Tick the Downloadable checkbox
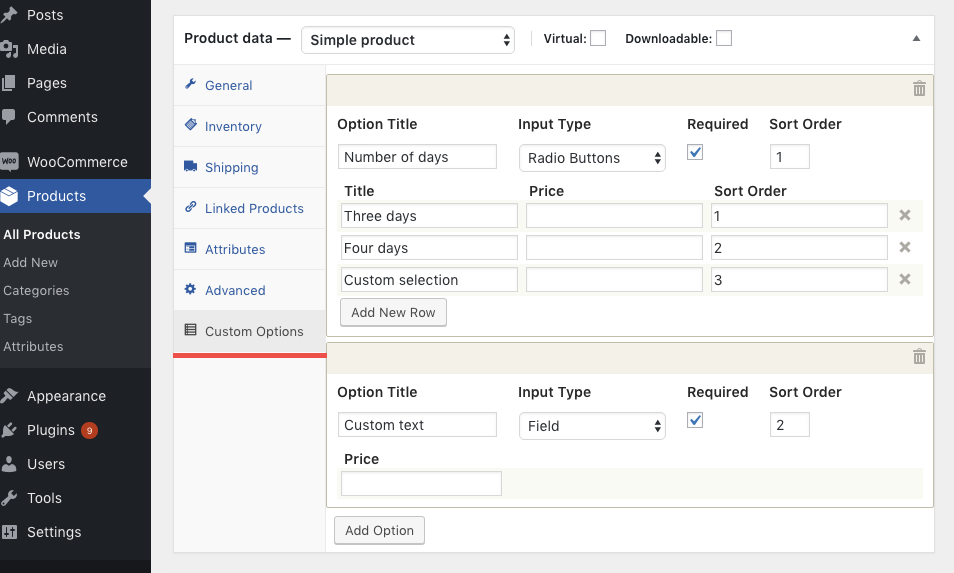954x573 pixels. 724,39
